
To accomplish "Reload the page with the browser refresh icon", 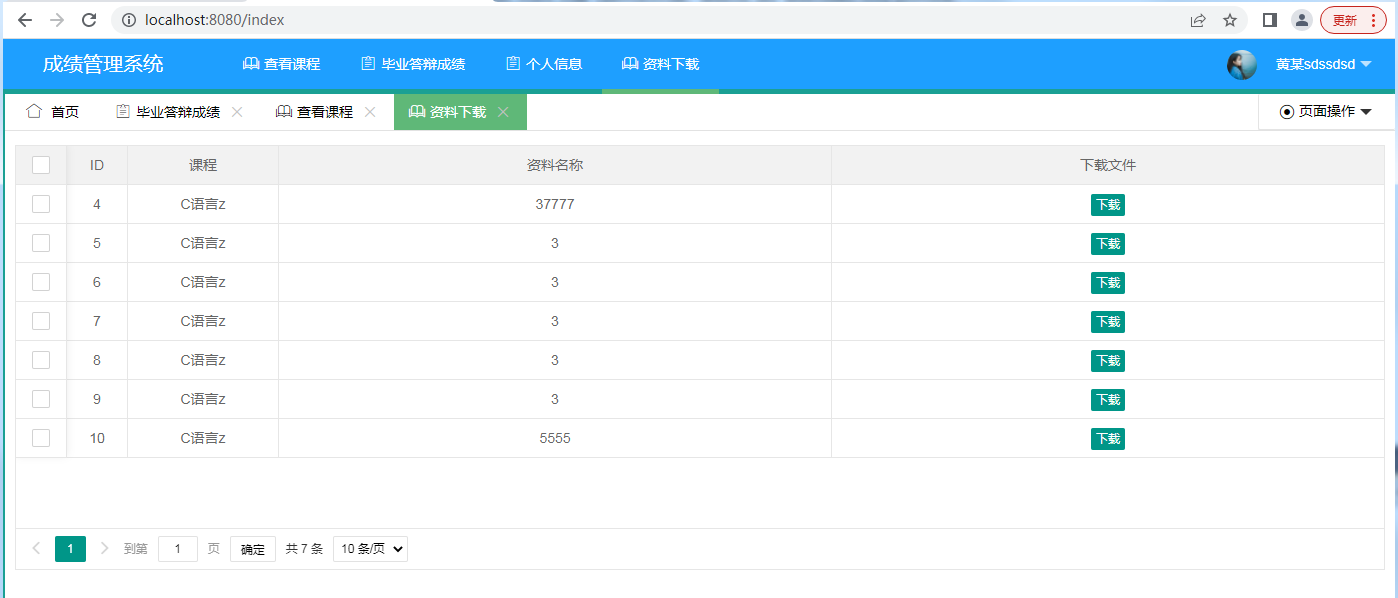I will [x=89, y=20].
